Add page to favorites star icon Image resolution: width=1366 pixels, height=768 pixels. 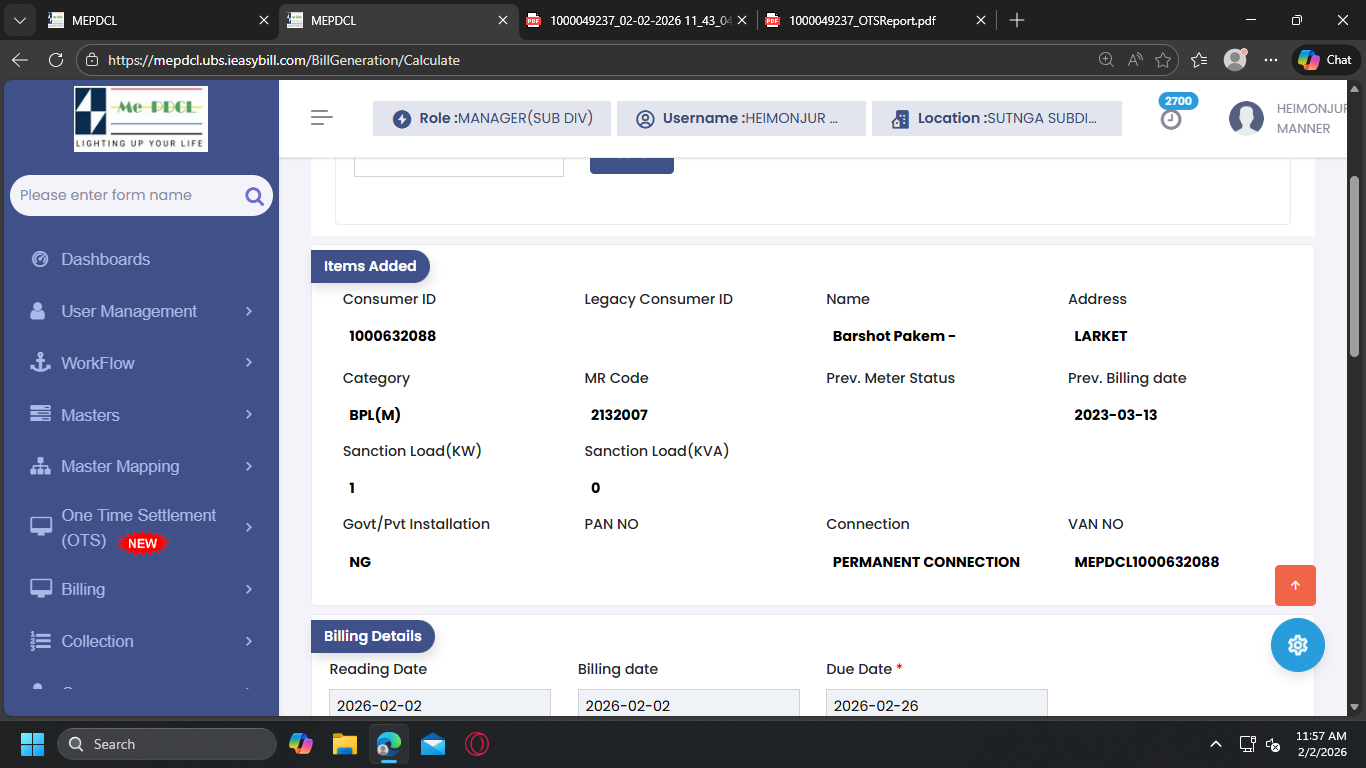tap(1163, 60)
